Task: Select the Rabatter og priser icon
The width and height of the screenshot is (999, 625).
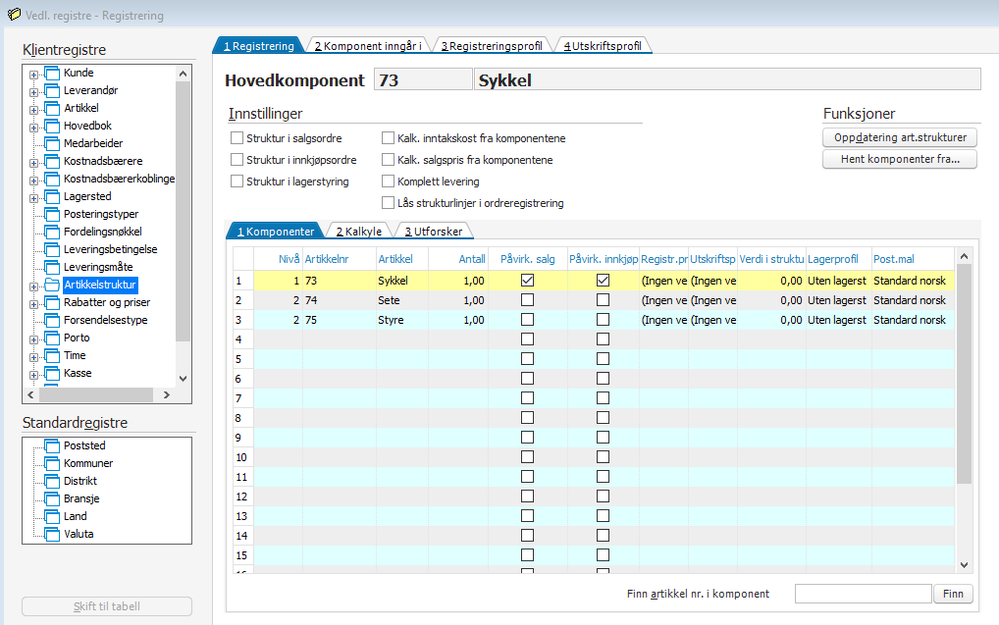Action: pyautogui.click(x=52, y=303)
